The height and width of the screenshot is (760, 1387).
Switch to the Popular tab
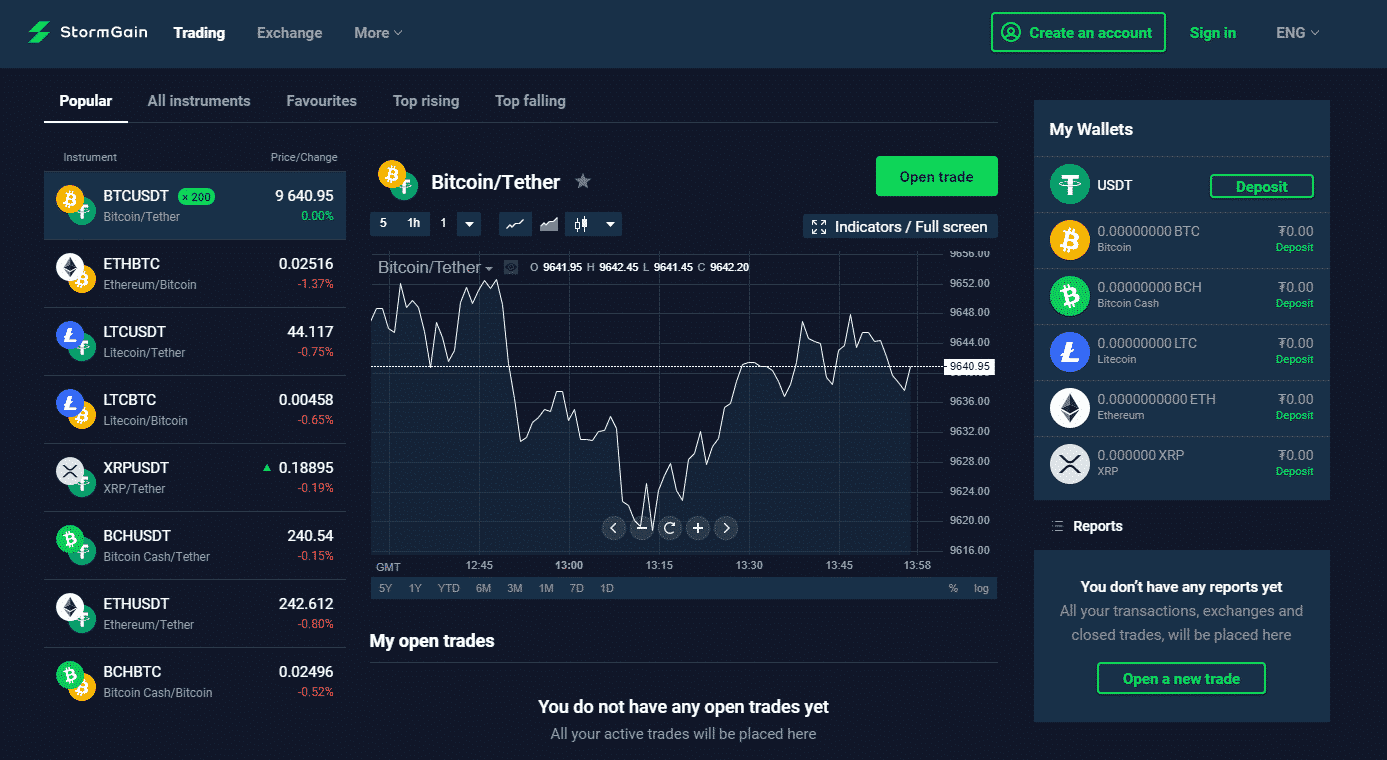coord(86,101)
